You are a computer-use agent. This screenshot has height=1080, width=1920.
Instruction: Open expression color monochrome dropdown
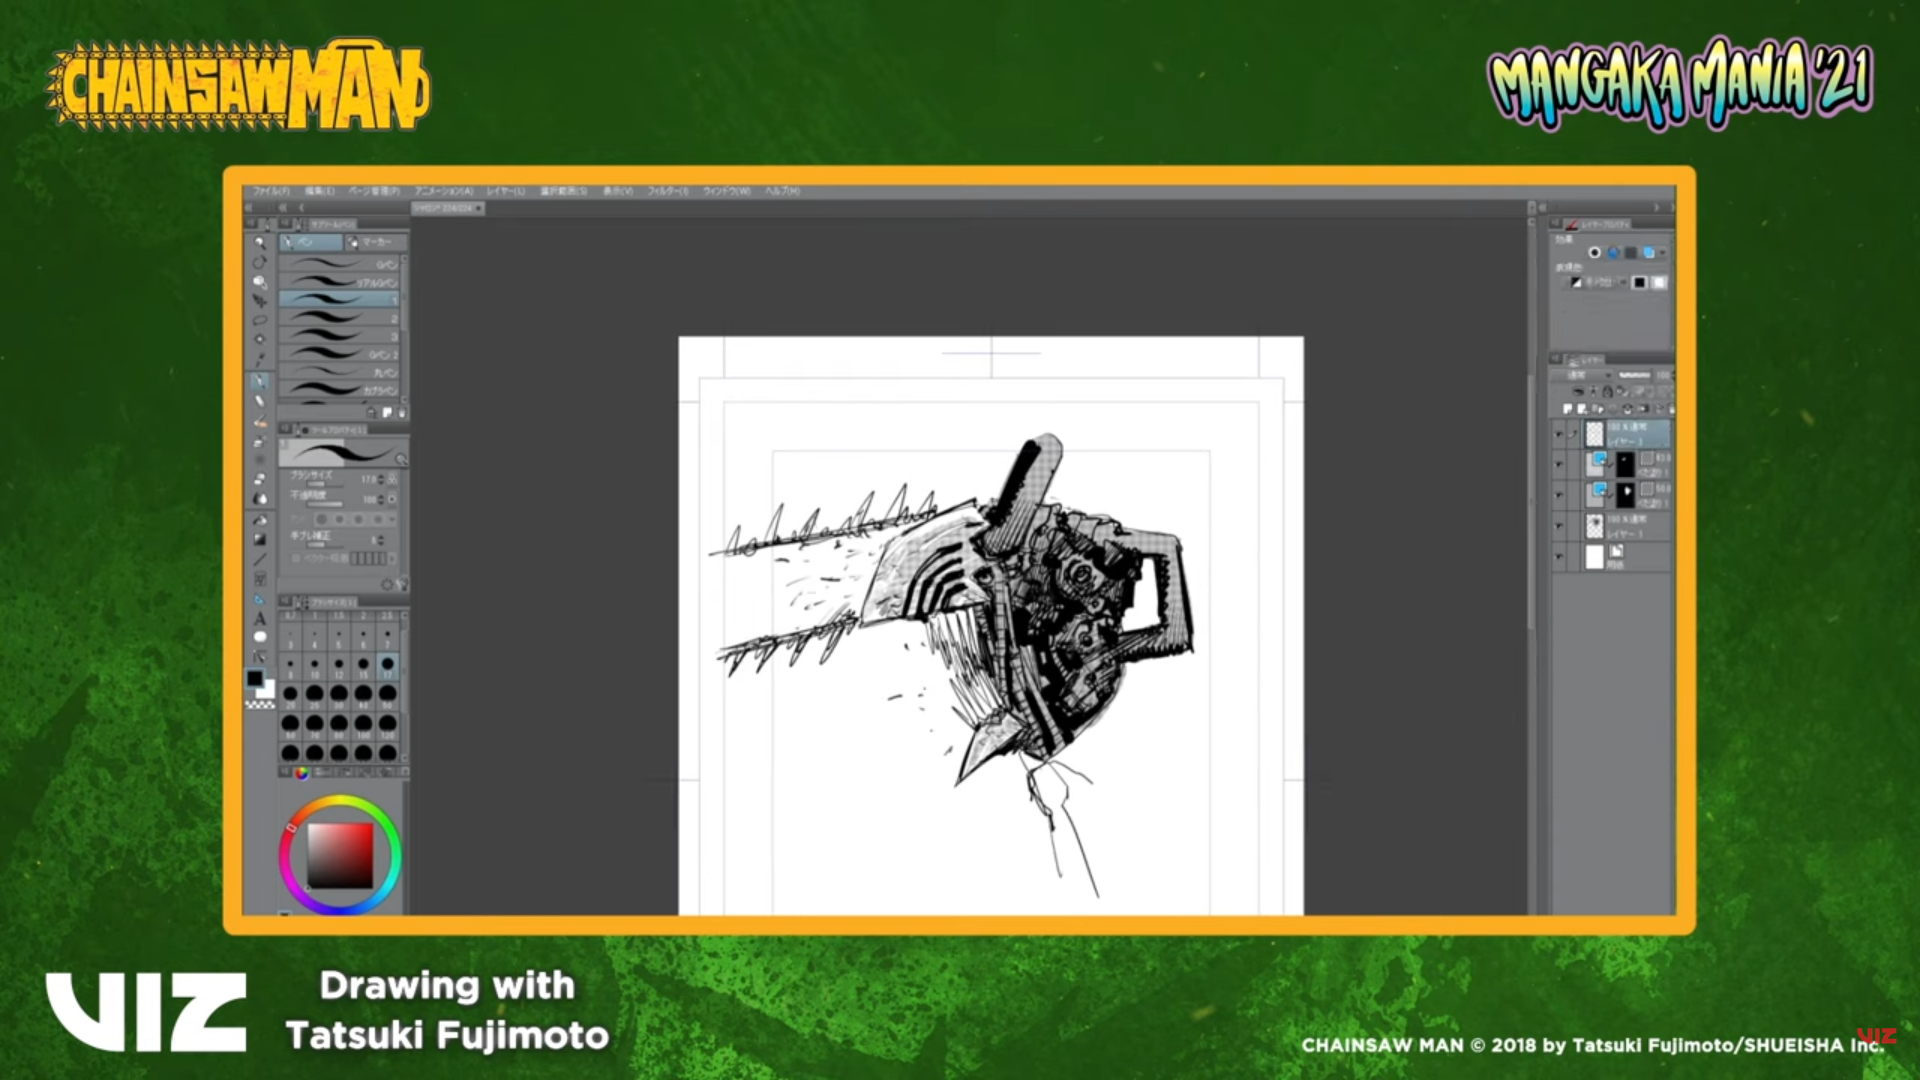[x=1598, y=283]
